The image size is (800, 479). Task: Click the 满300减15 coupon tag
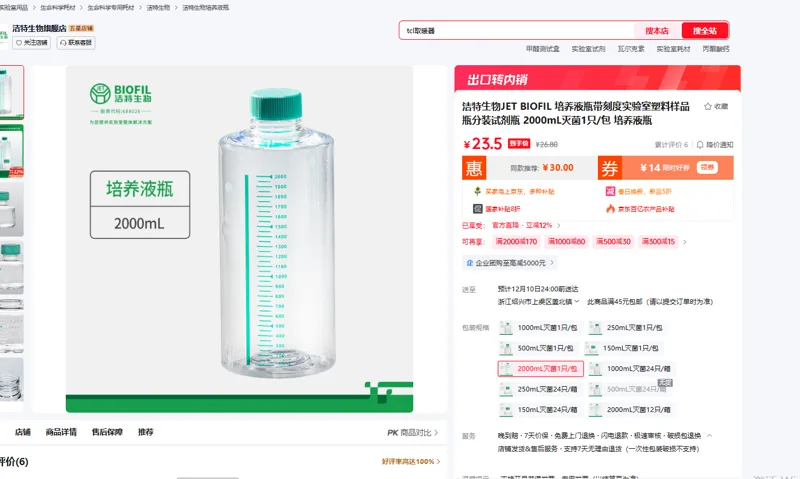click(658, 242)
